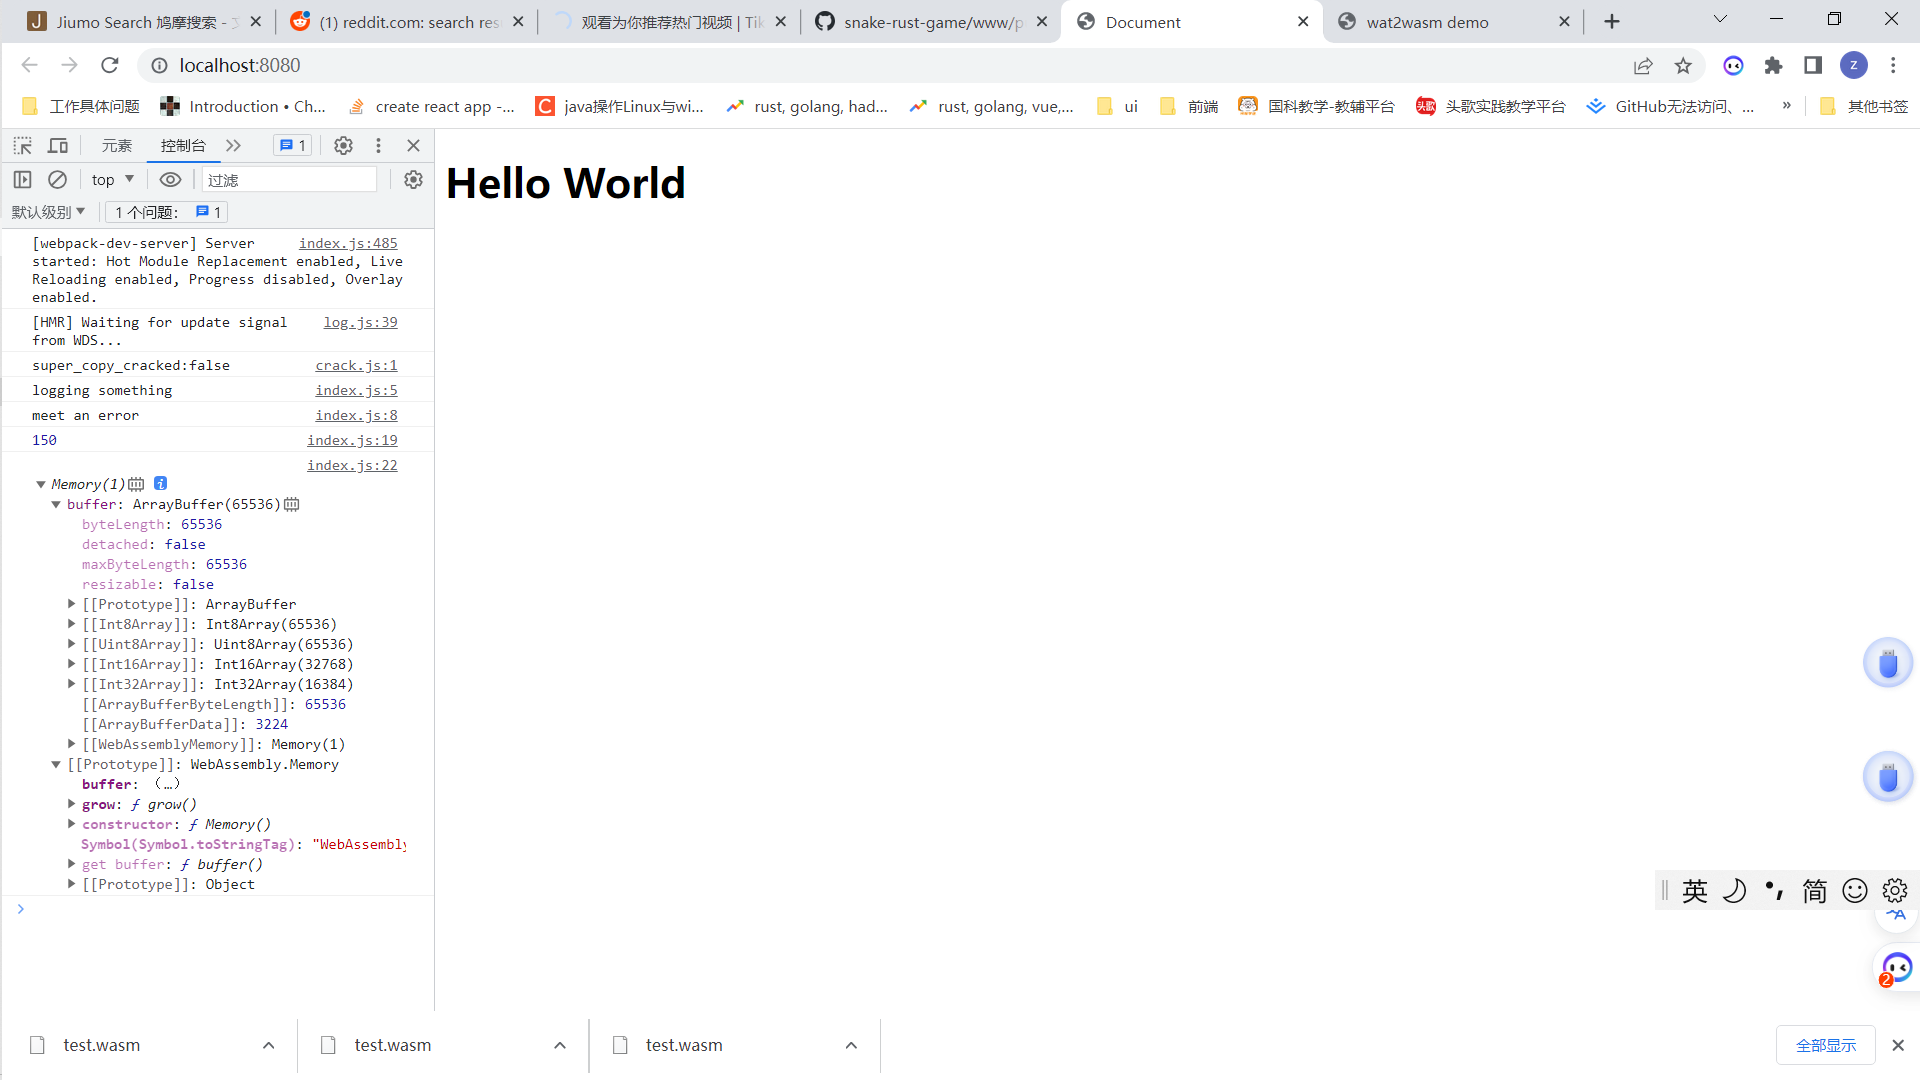Open DevTools three-dot customize menu
This screenshot has height=1080, width=1920.
coord(378,146)
